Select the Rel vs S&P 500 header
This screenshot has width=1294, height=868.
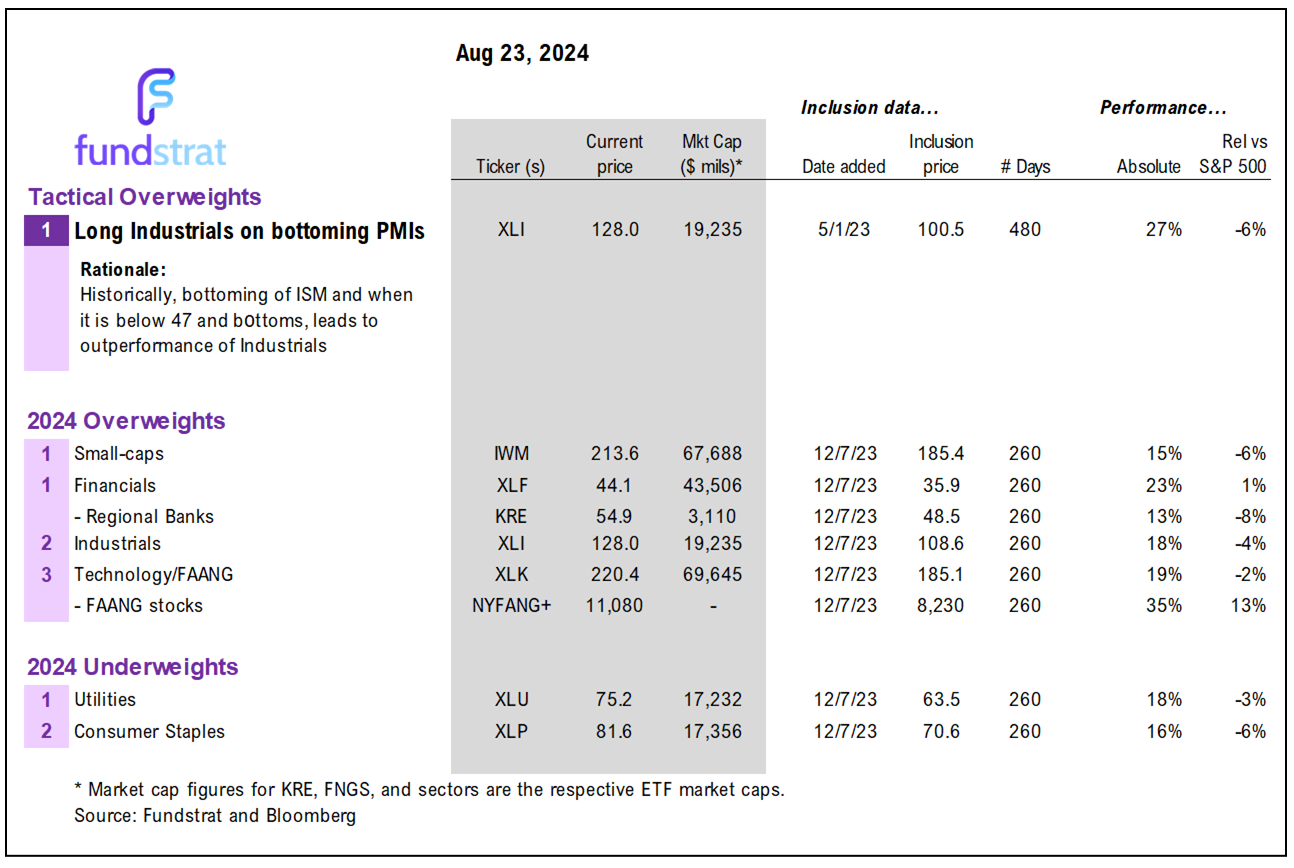point(1233,155)
